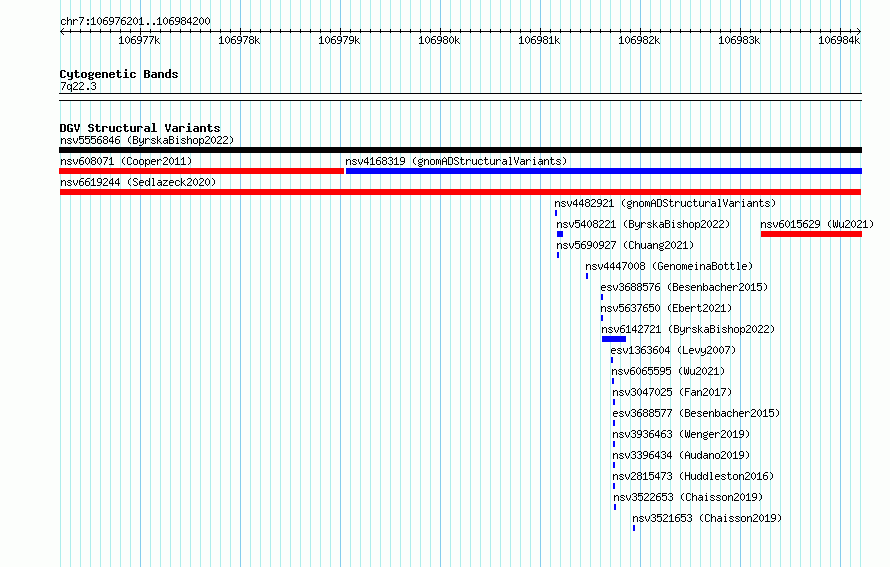Image resolution: width=890 pixels, height=567 pixels.
Task: Click ruler position 106982k
Action: (639, 40)
